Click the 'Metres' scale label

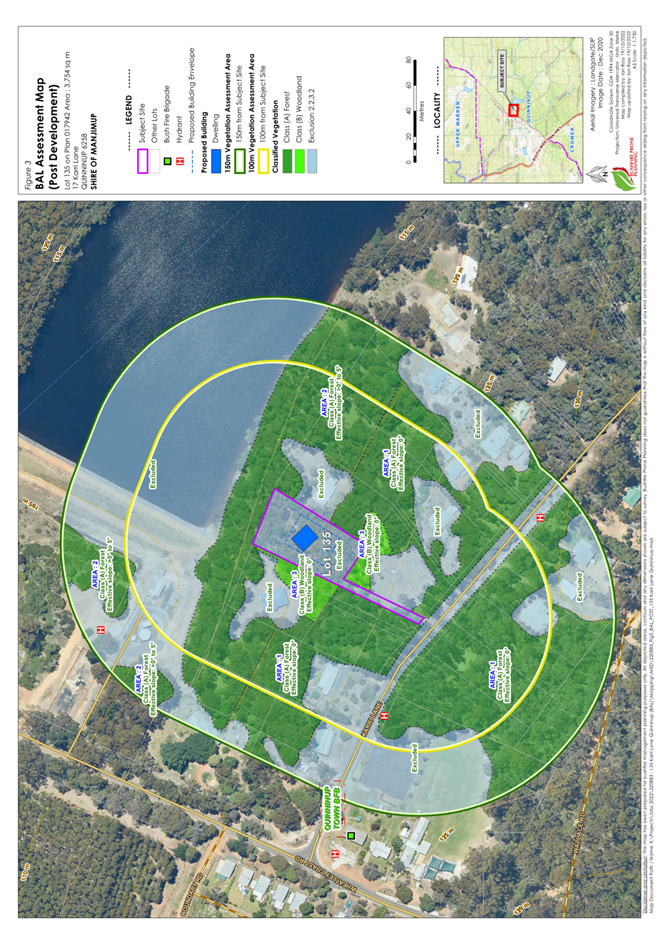click(x=423, y=111)
